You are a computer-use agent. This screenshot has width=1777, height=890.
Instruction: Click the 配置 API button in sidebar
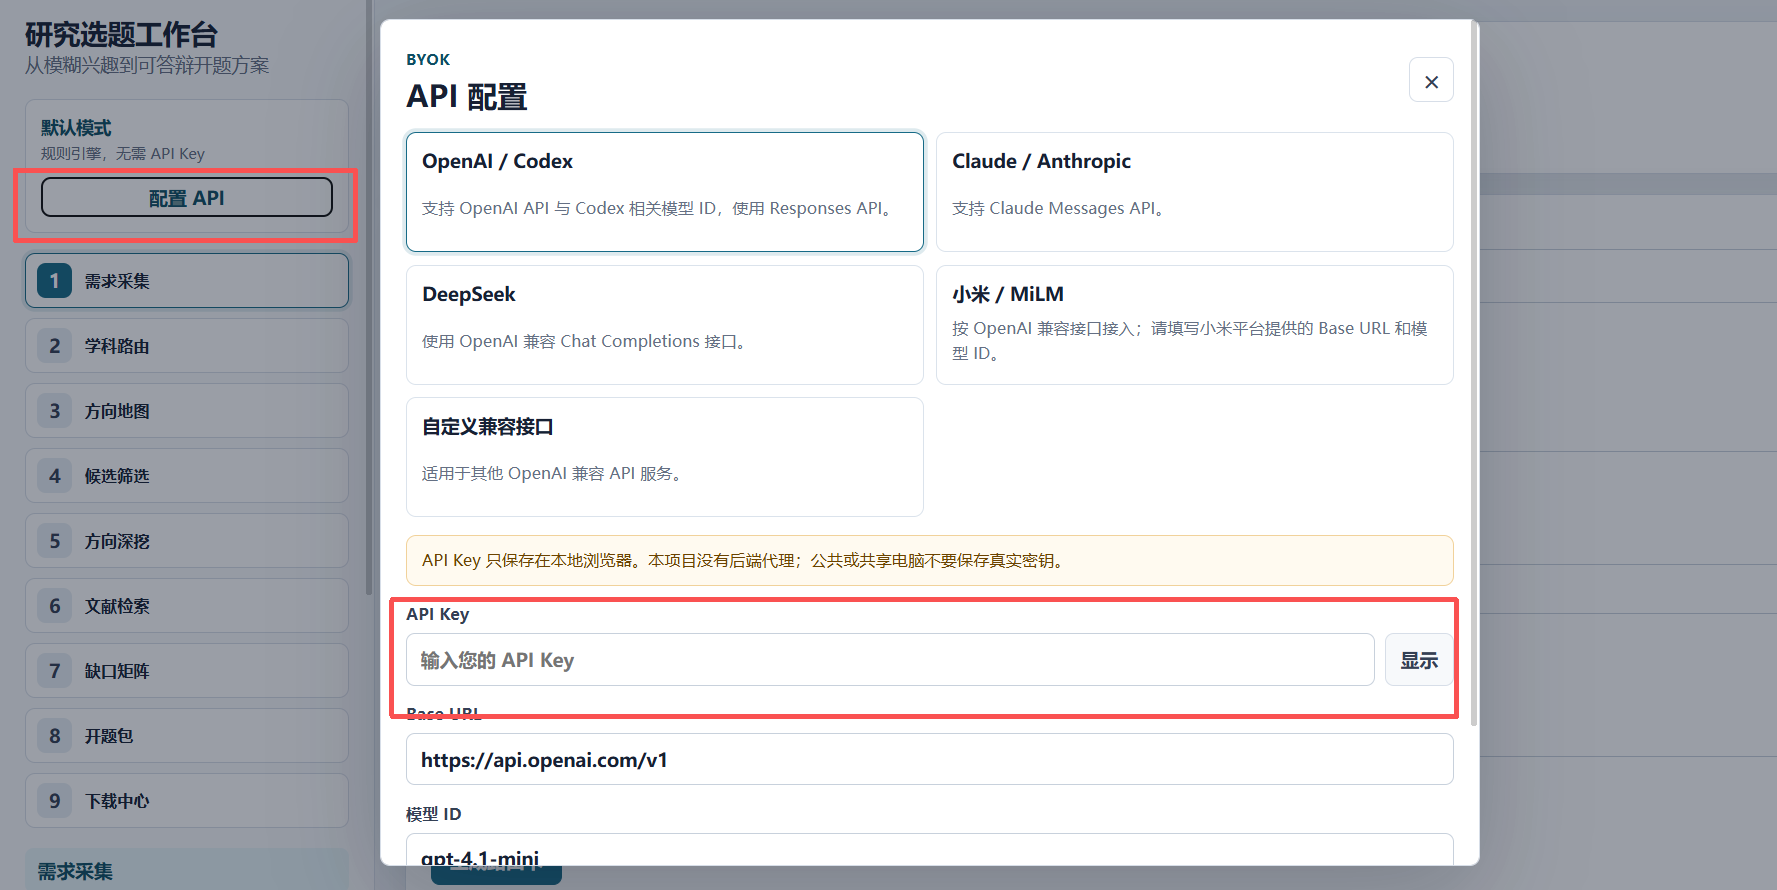tap(187, 198)
